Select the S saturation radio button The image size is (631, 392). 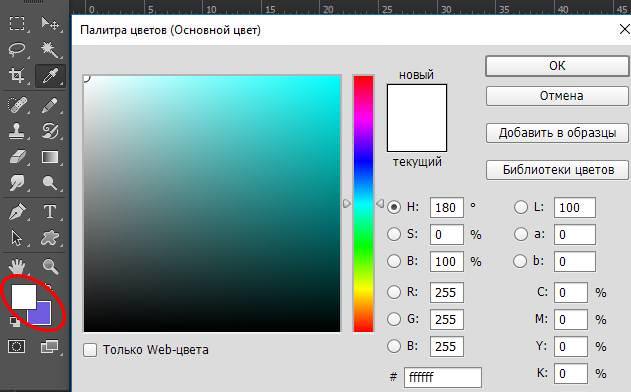pyautogui.click(x=394, y=234)
